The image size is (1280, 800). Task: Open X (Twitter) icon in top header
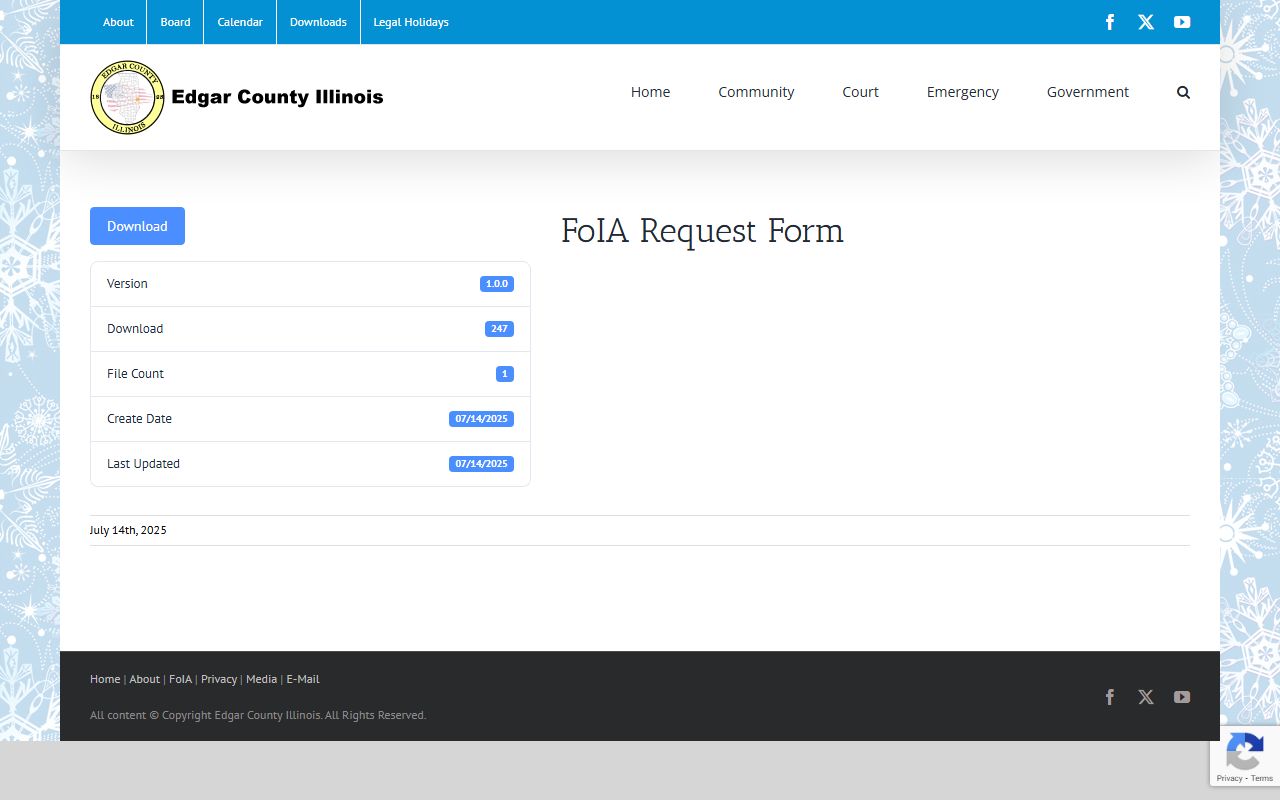click(1146, 22)
